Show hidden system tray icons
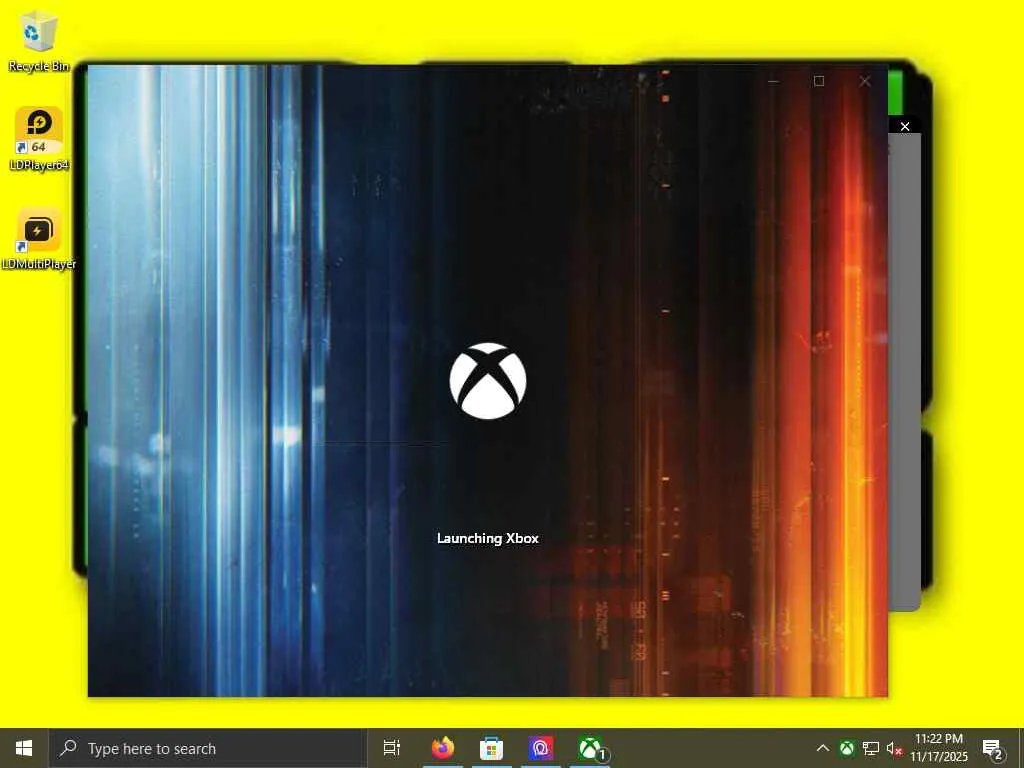The height and width of the screenshot is (768, 1024). point(823,748)
